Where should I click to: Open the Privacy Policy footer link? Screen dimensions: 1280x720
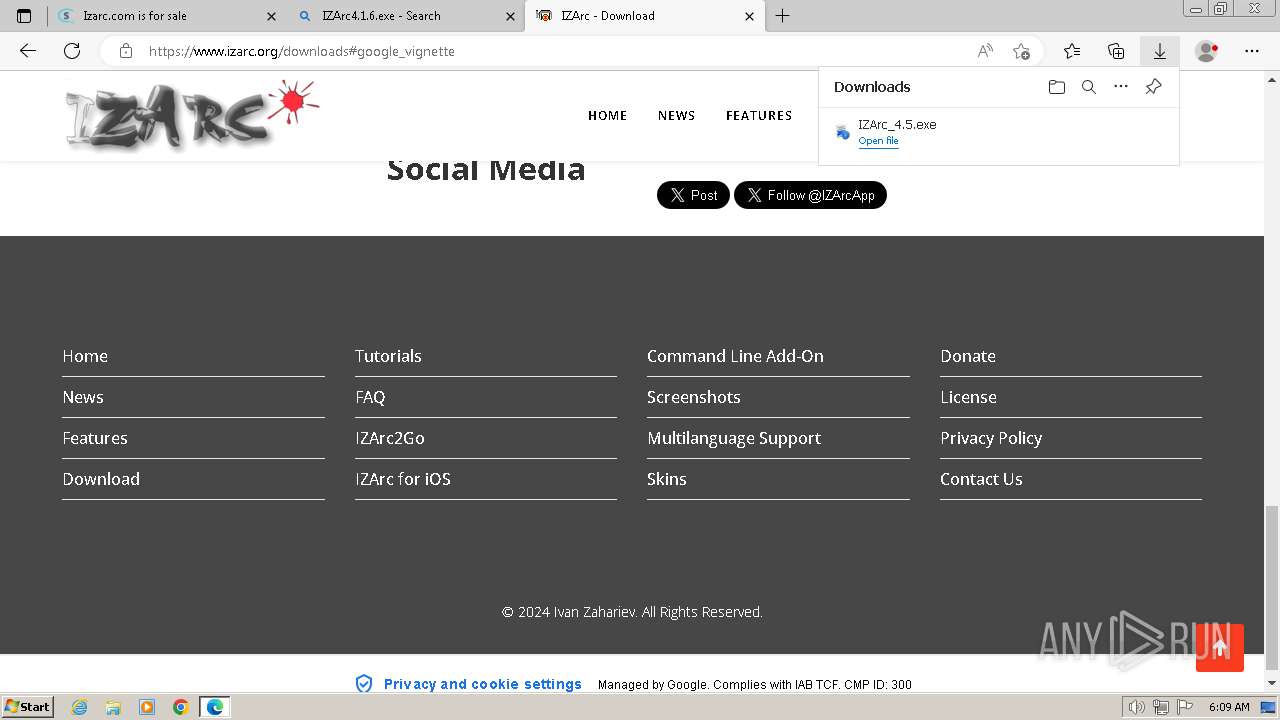pyautogui.click(x=991, y=438)
